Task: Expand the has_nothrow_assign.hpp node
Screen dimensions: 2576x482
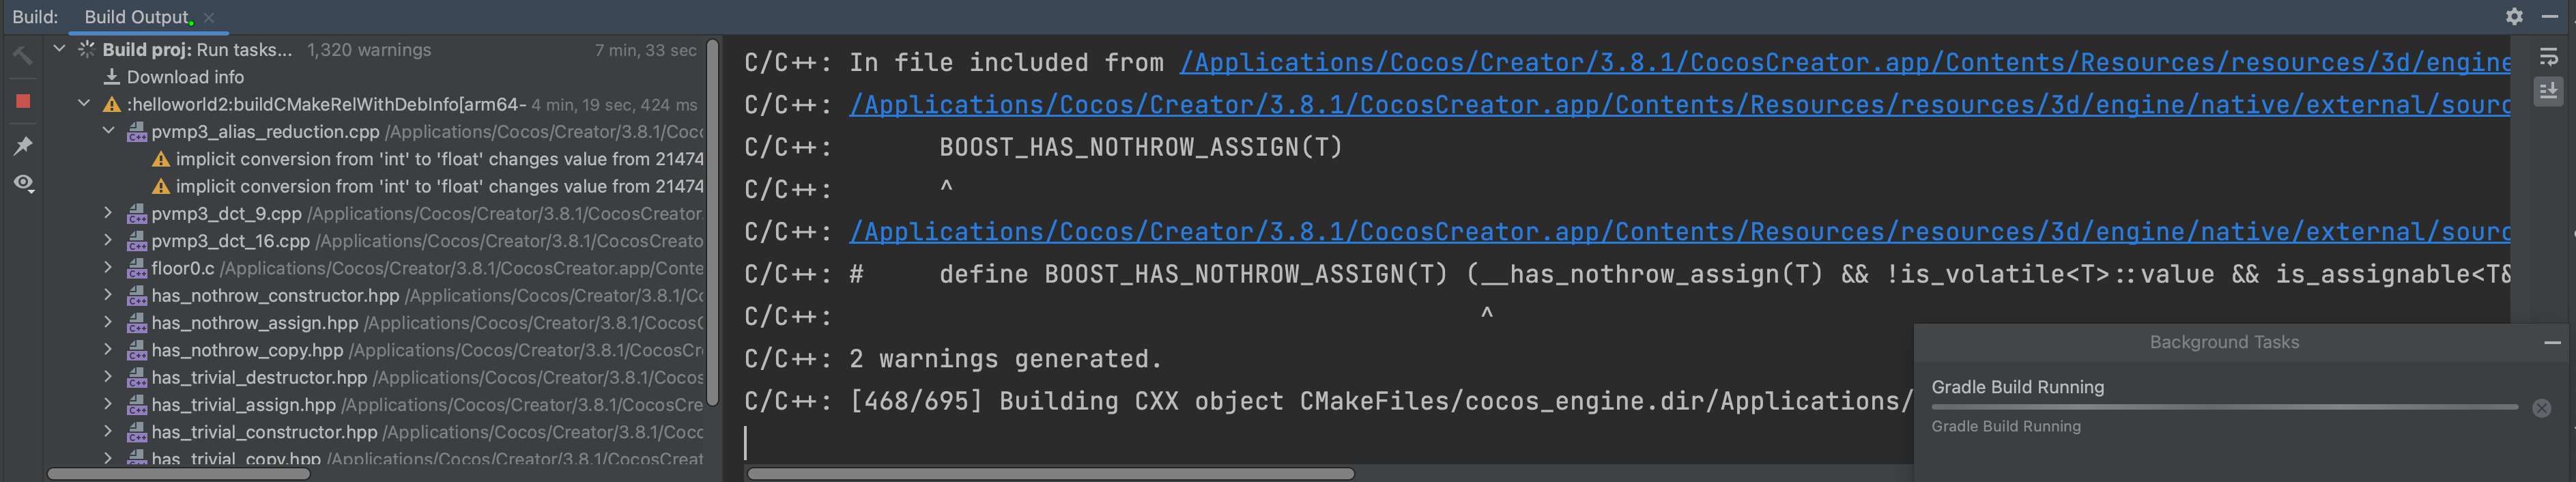Action: pos(109,322)
